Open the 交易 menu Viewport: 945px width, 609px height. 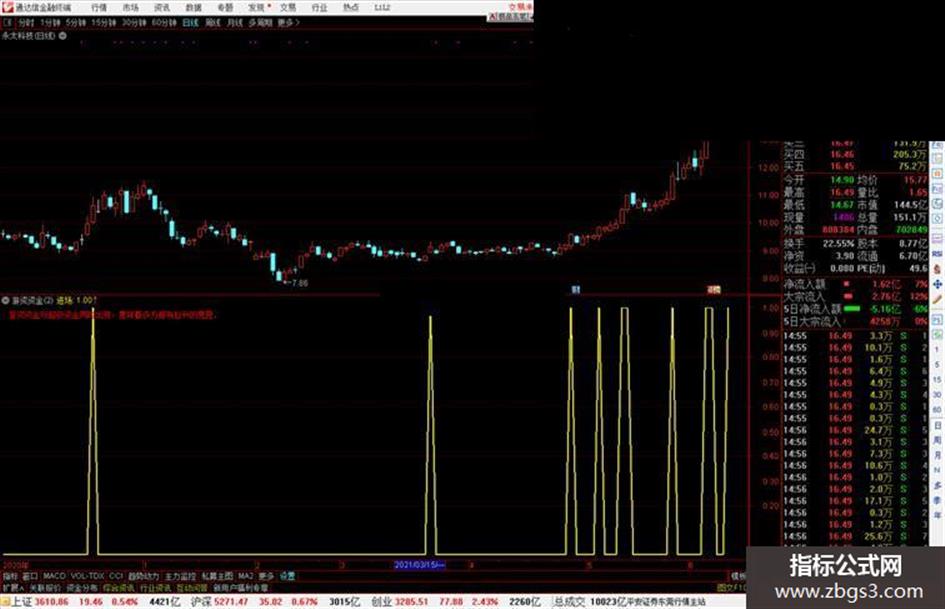pos(288,7)
